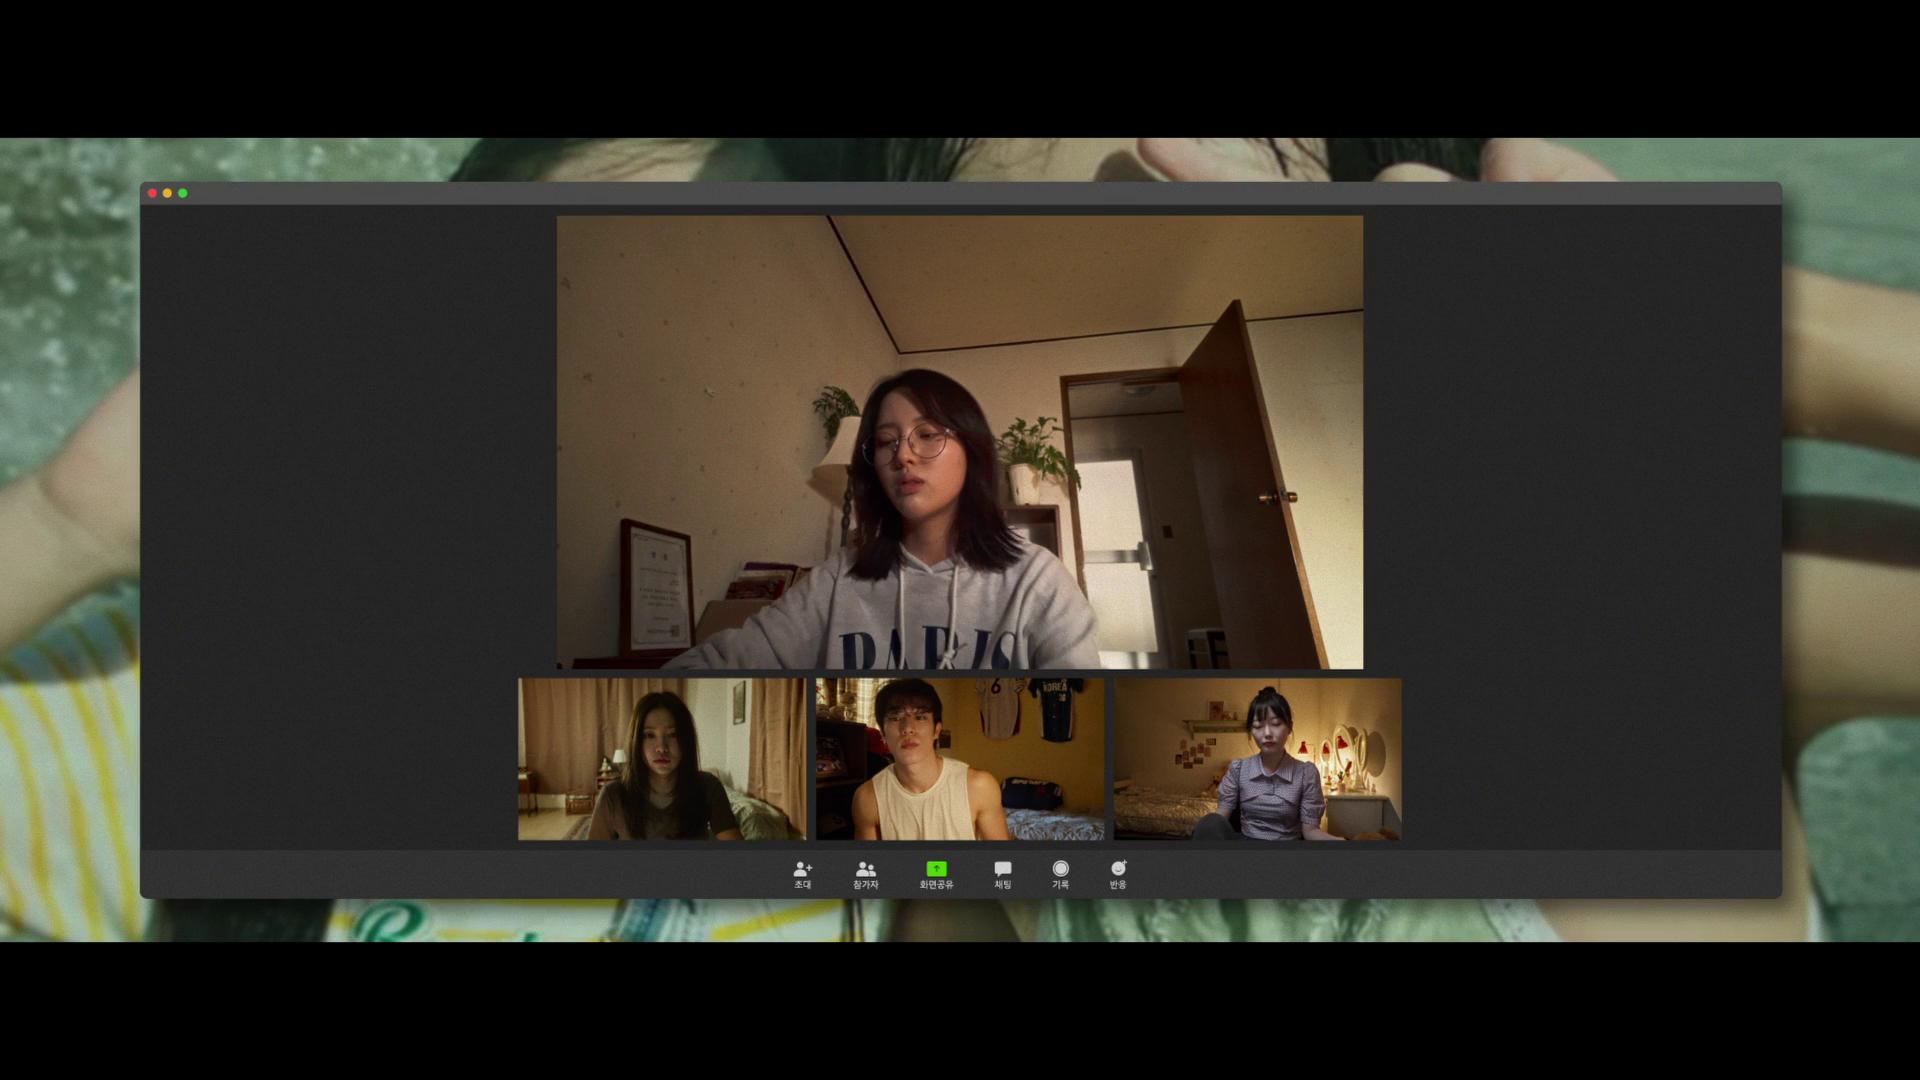Open the Participants two-person icon

click(x=866, y=869)
